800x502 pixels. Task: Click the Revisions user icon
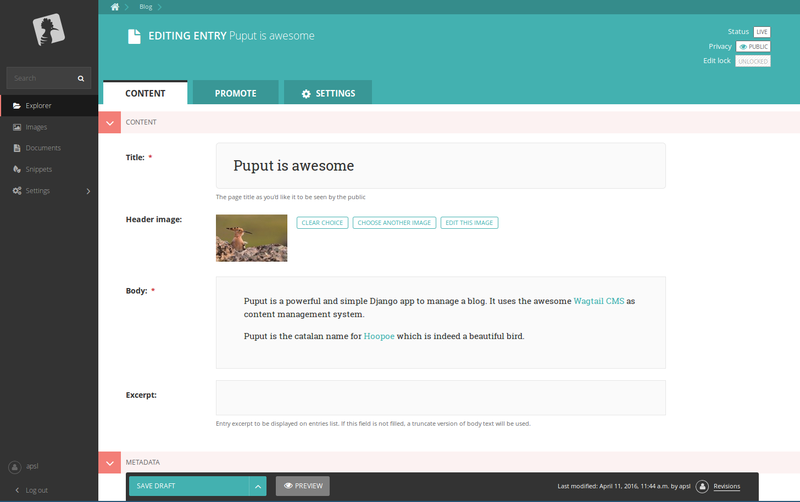[702, 486]
